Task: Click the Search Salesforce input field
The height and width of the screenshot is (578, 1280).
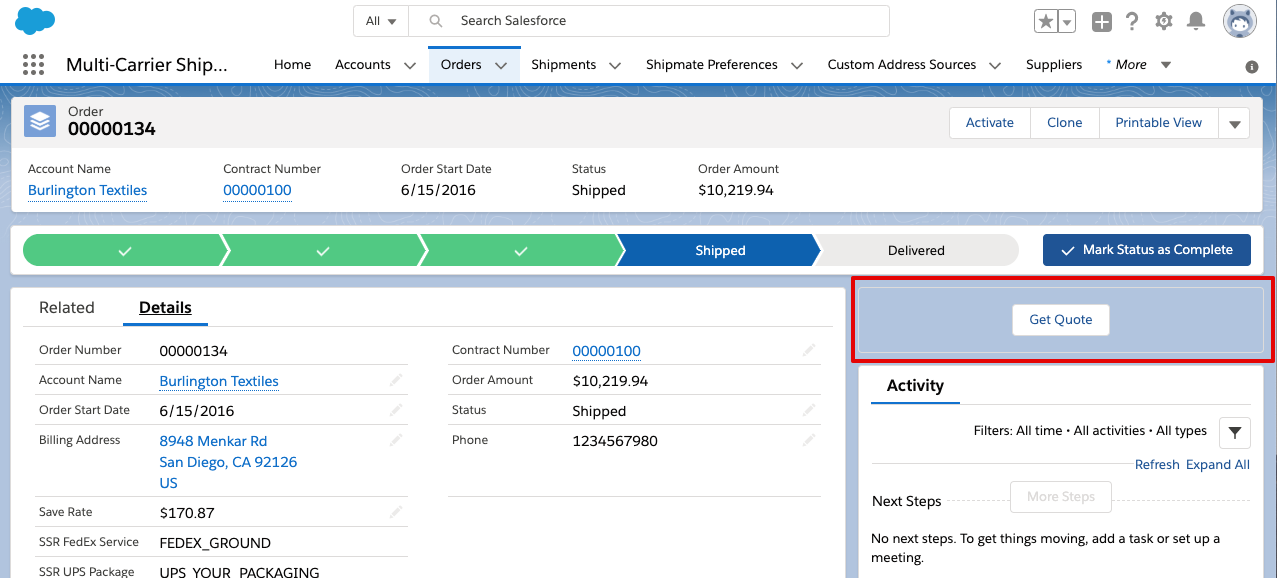Action: (650, 21)
